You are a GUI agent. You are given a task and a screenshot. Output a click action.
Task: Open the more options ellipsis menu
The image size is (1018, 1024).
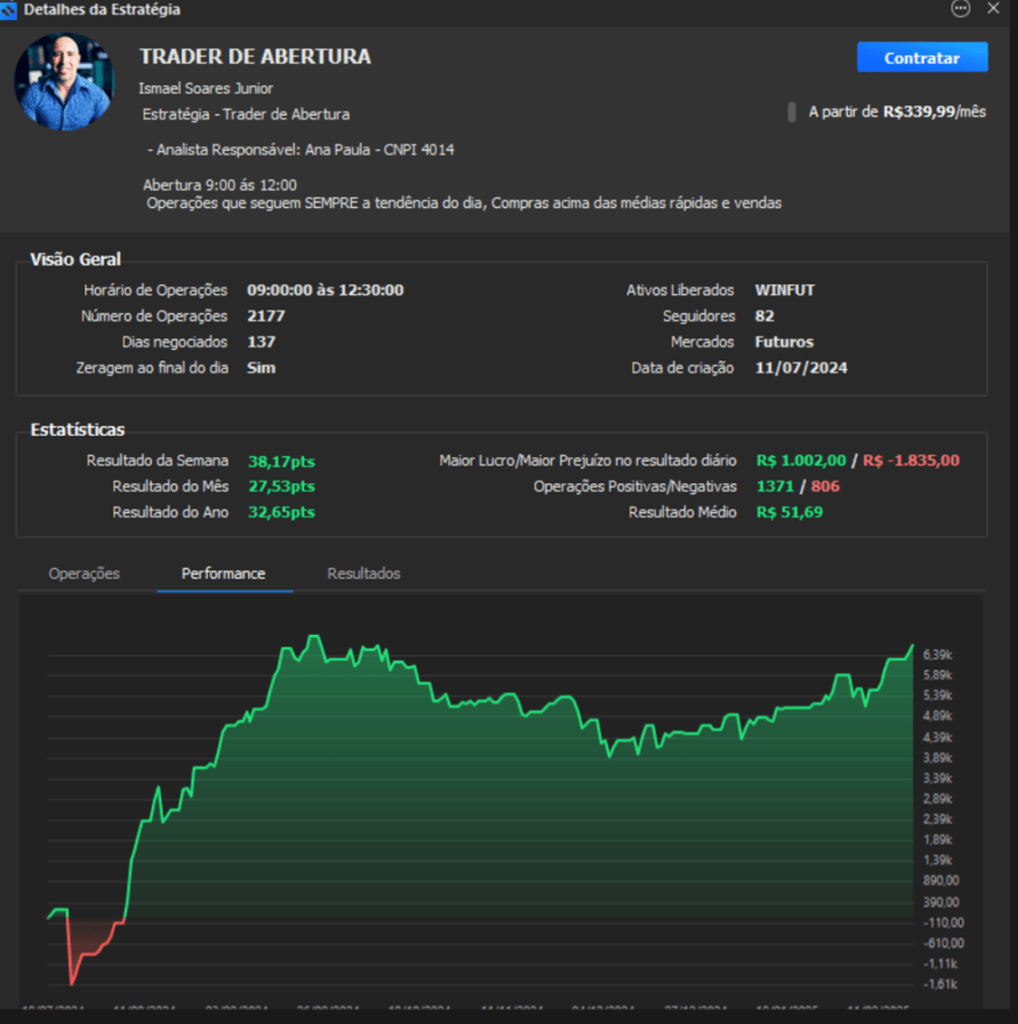pos(961,9)
